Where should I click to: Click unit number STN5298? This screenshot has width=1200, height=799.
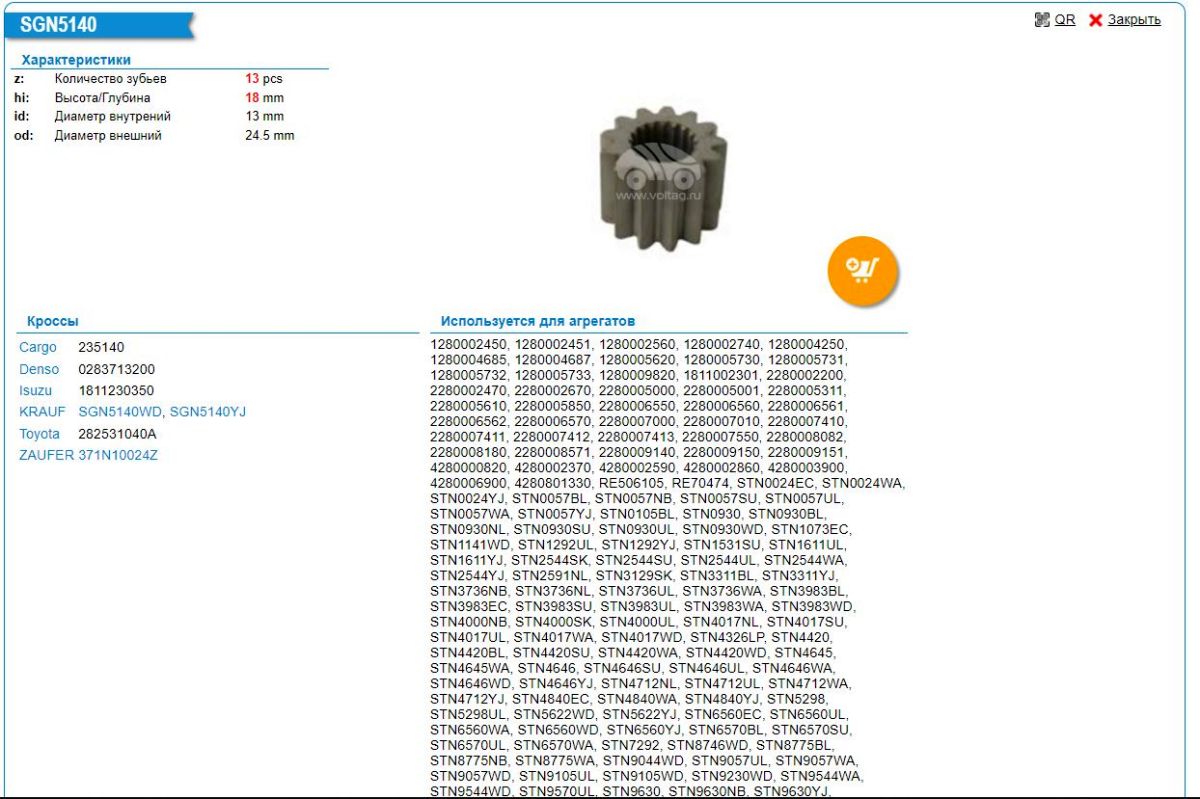click(796, 700)
